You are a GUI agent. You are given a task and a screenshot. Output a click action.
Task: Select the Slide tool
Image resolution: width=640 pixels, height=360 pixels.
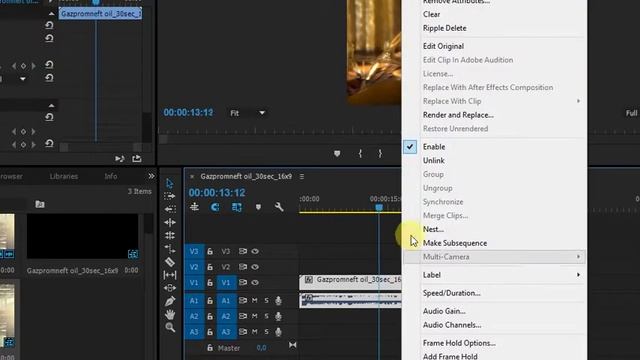(x=170, y=288)
